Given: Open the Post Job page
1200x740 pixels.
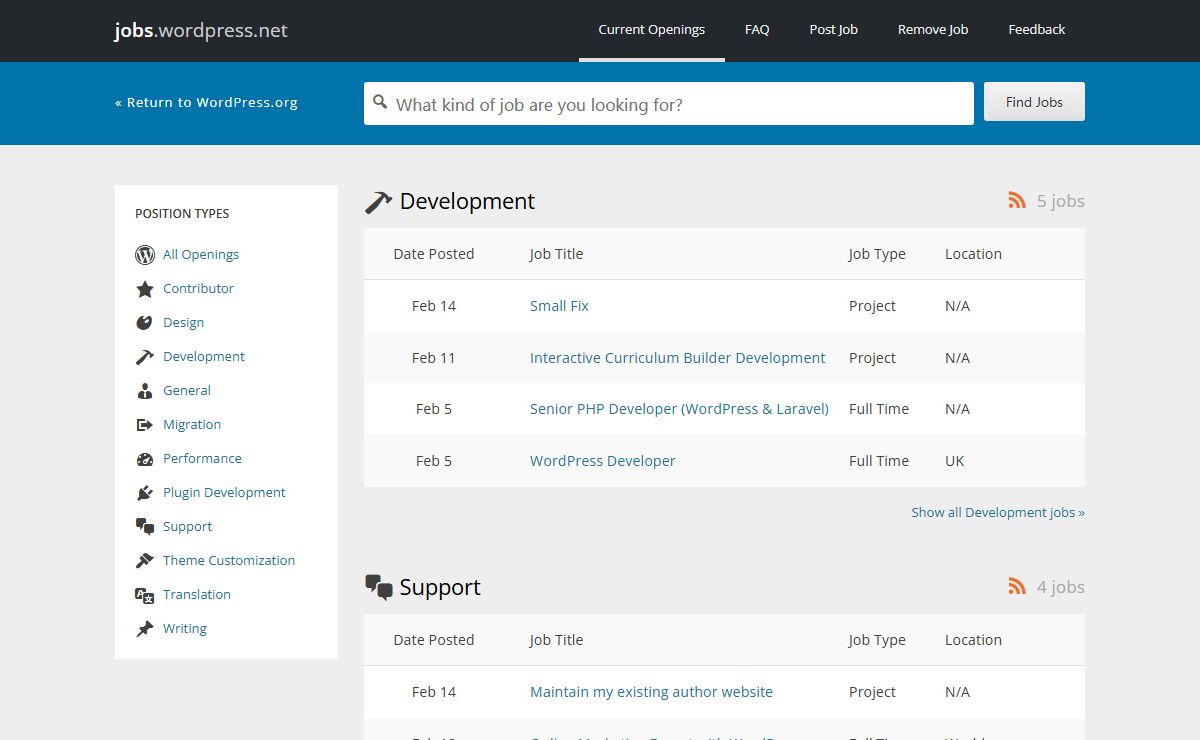Looking at the screenshot, I should tap(834, 30).
